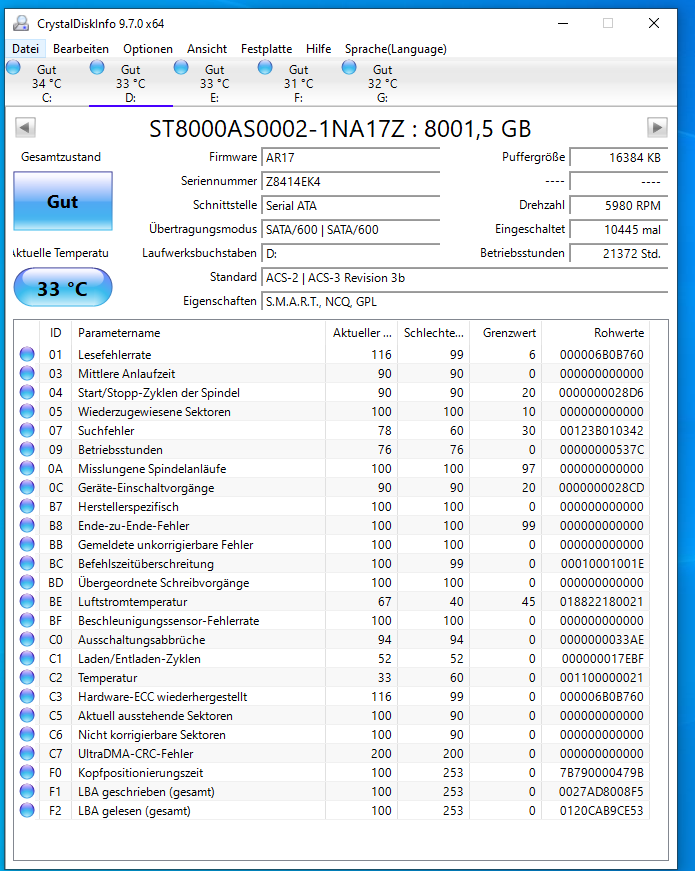695x871 pixels.
Task: Open the Hilfe menu
Action: (318, 49)
